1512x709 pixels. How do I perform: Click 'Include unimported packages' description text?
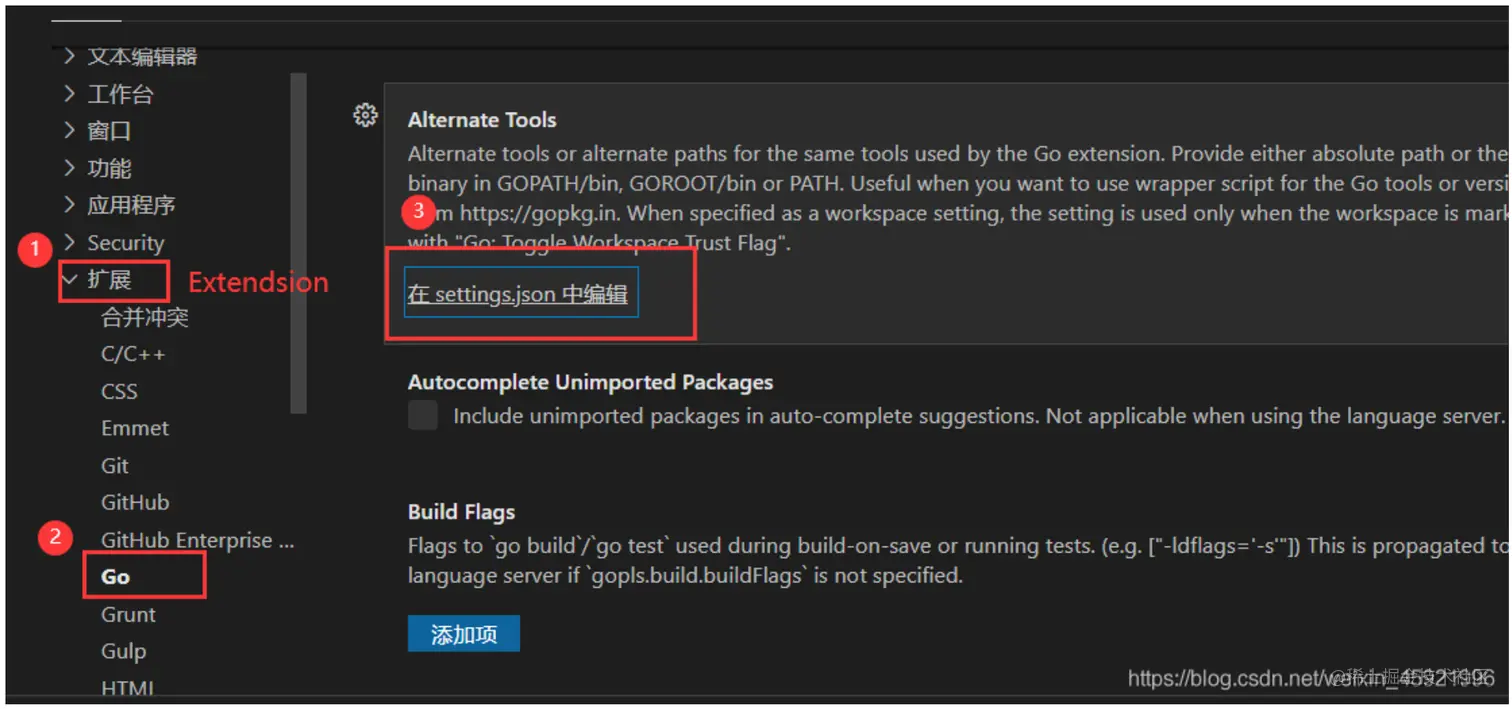click(x=979, y=416)
